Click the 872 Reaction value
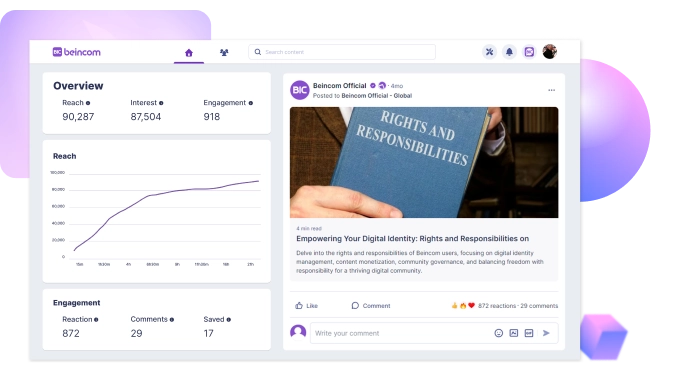The height and width of the screenshot is (387, 673). point(71,333)
